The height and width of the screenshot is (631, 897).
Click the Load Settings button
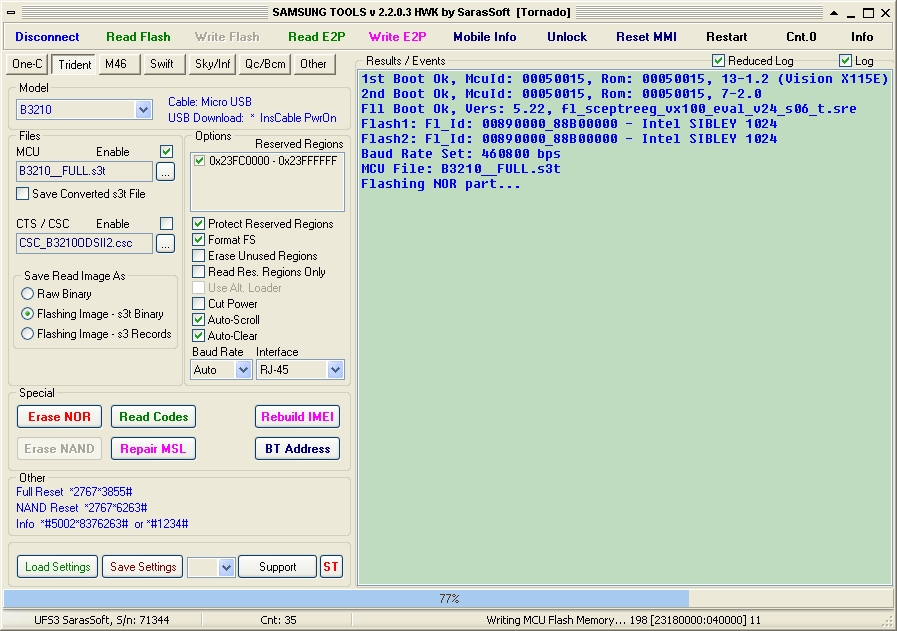pos(57,567)
